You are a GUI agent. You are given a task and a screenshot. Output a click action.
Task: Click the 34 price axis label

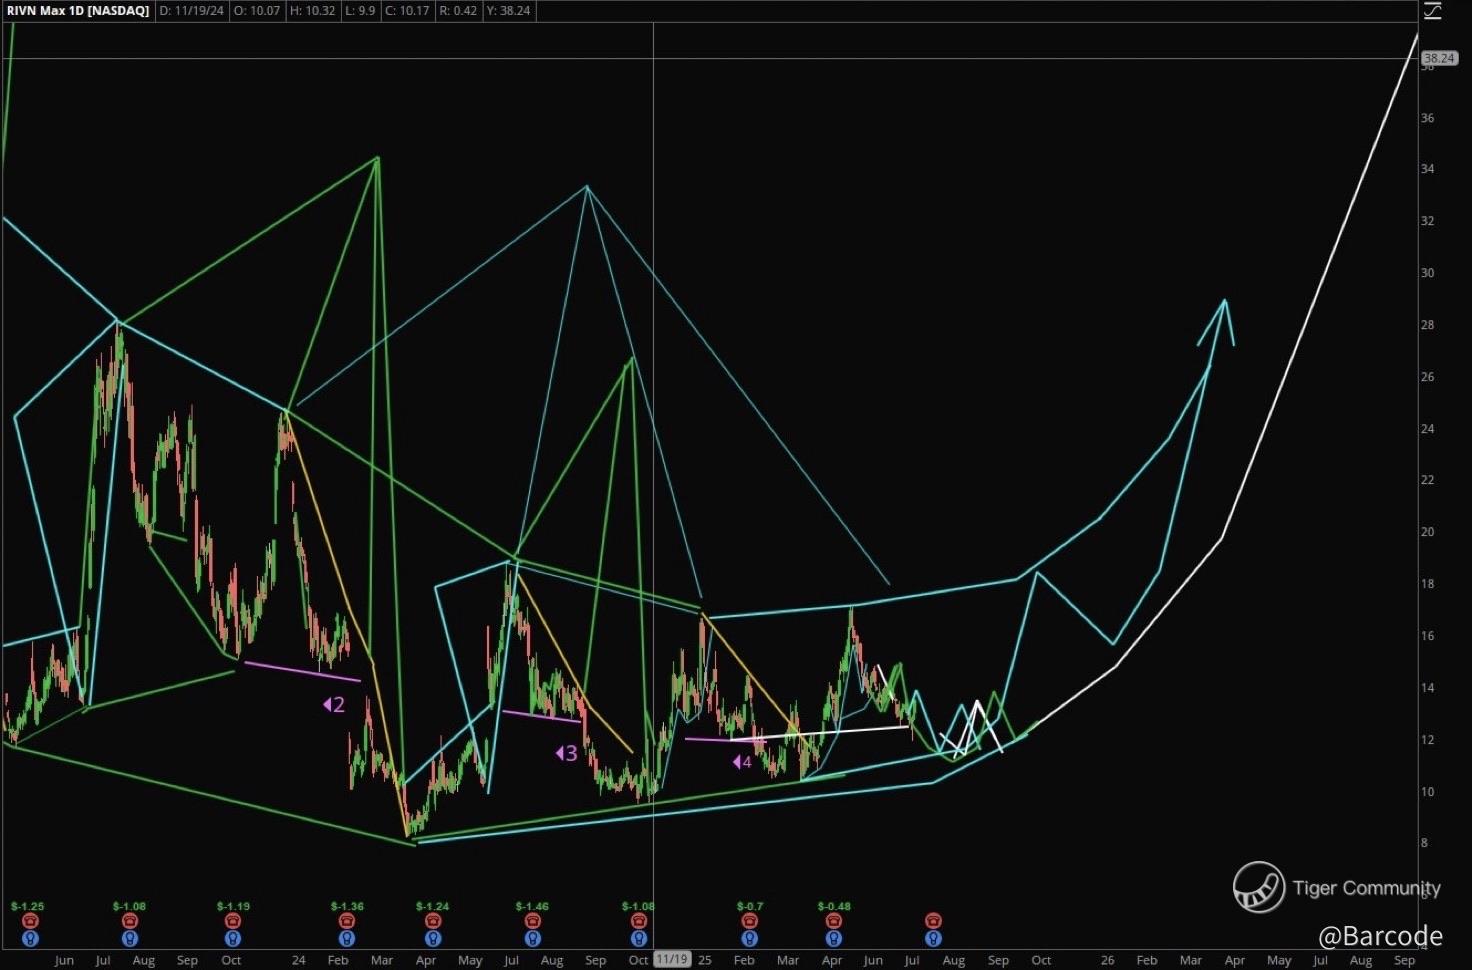(x=1427, y=169)
